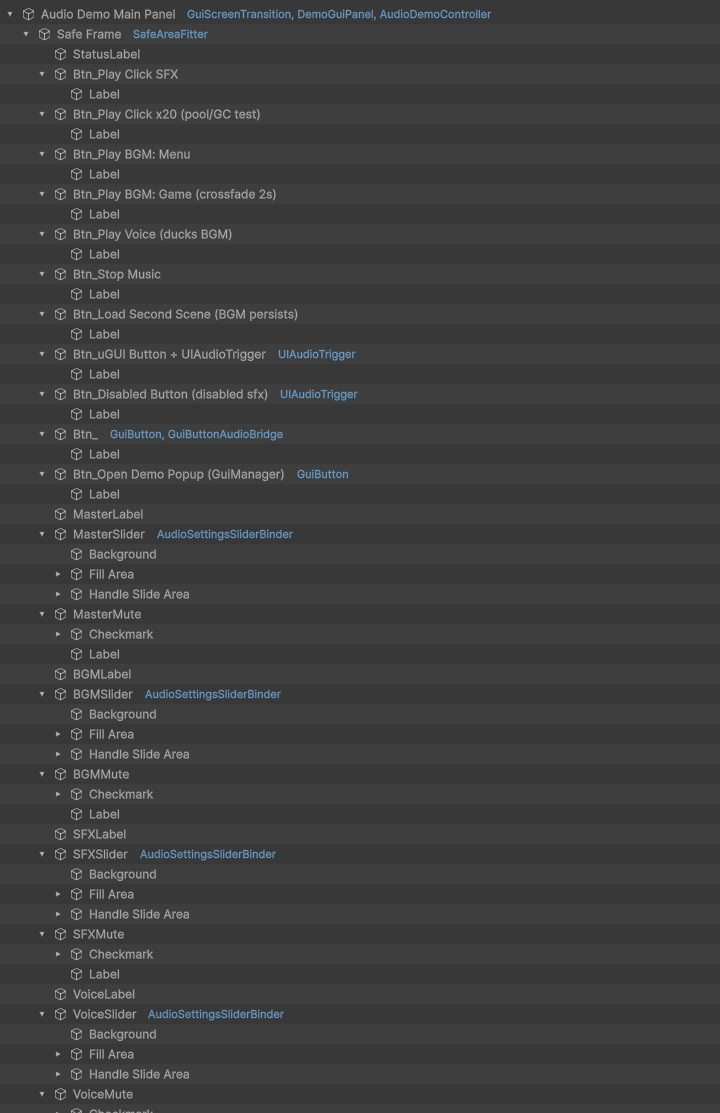The width and height of the screenshot is (720, 1113).
Task: Click GuiButton tag on Btn_Open Demo Popup
Action: 322,474
